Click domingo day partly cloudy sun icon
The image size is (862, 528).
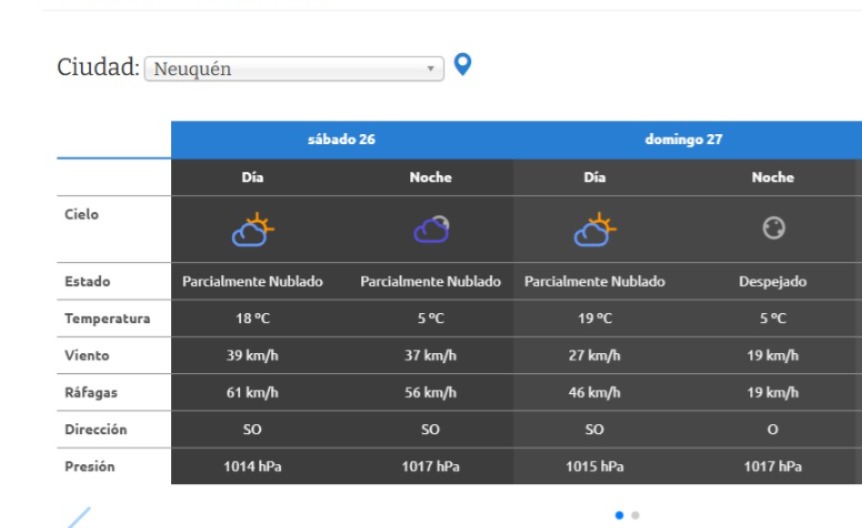(x=595, y=230)
